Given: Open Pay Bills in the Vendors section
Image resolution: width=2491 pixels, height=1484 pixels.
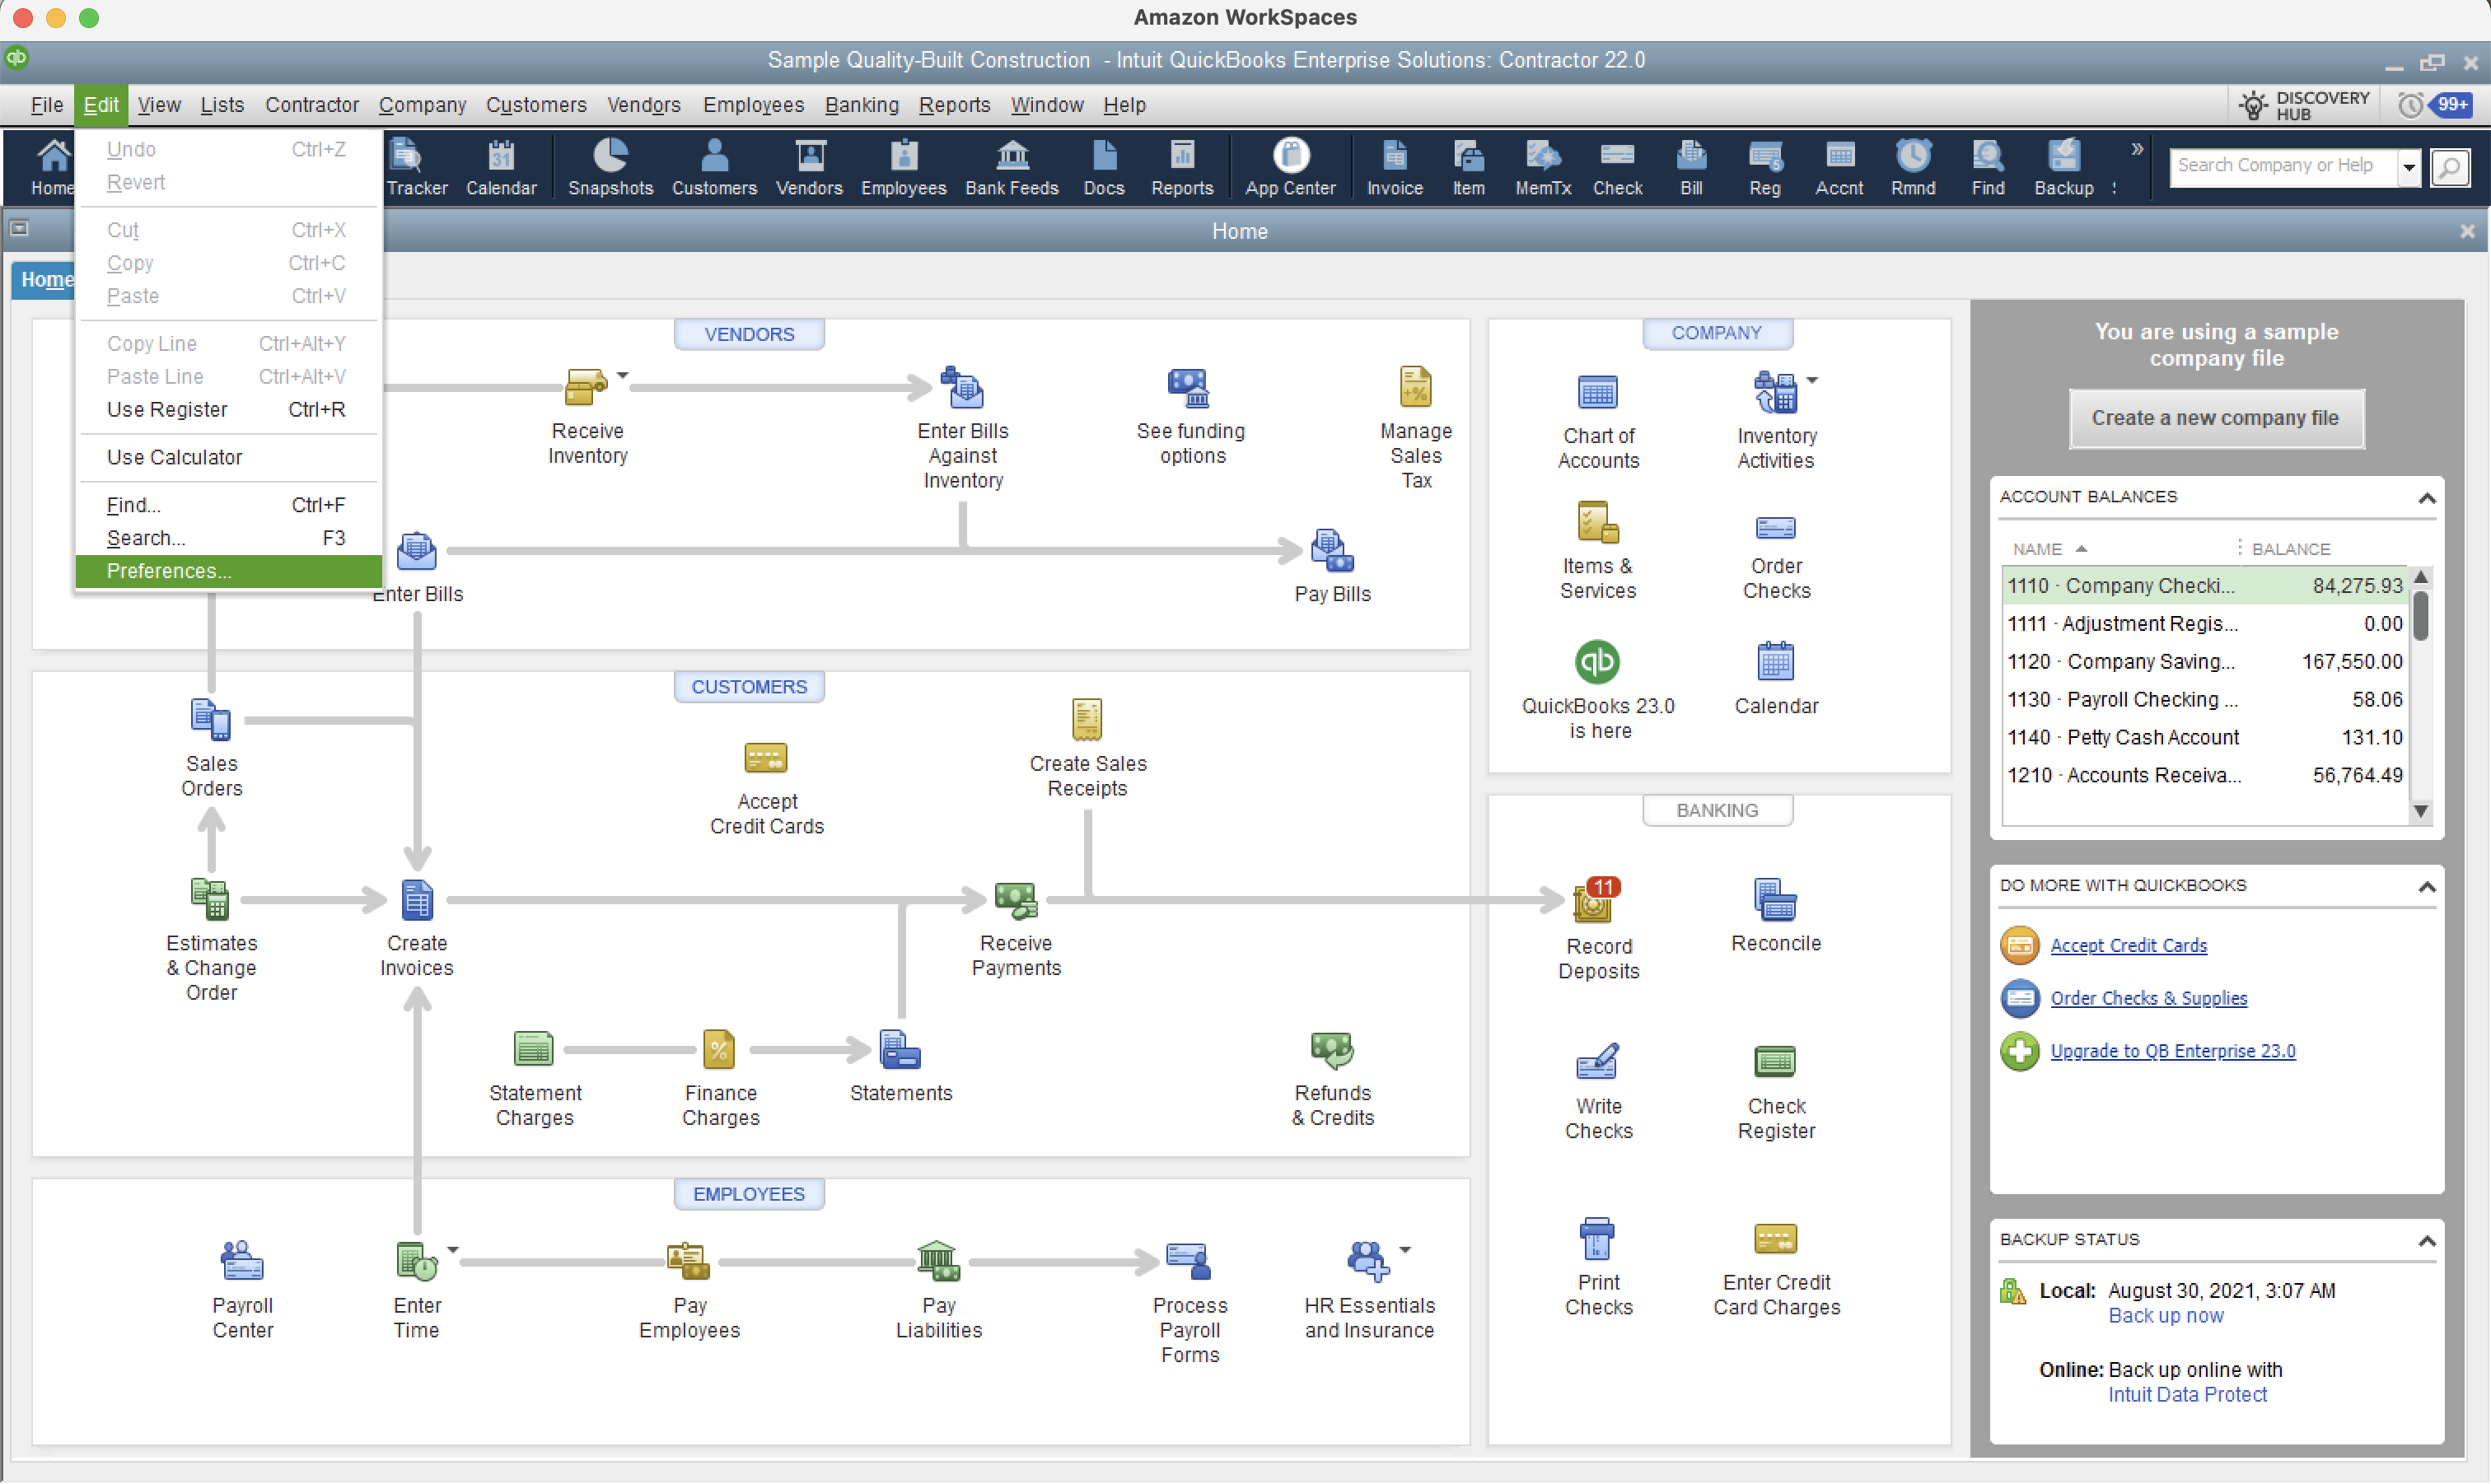Looking at the screenshot, I should 1331,551.
